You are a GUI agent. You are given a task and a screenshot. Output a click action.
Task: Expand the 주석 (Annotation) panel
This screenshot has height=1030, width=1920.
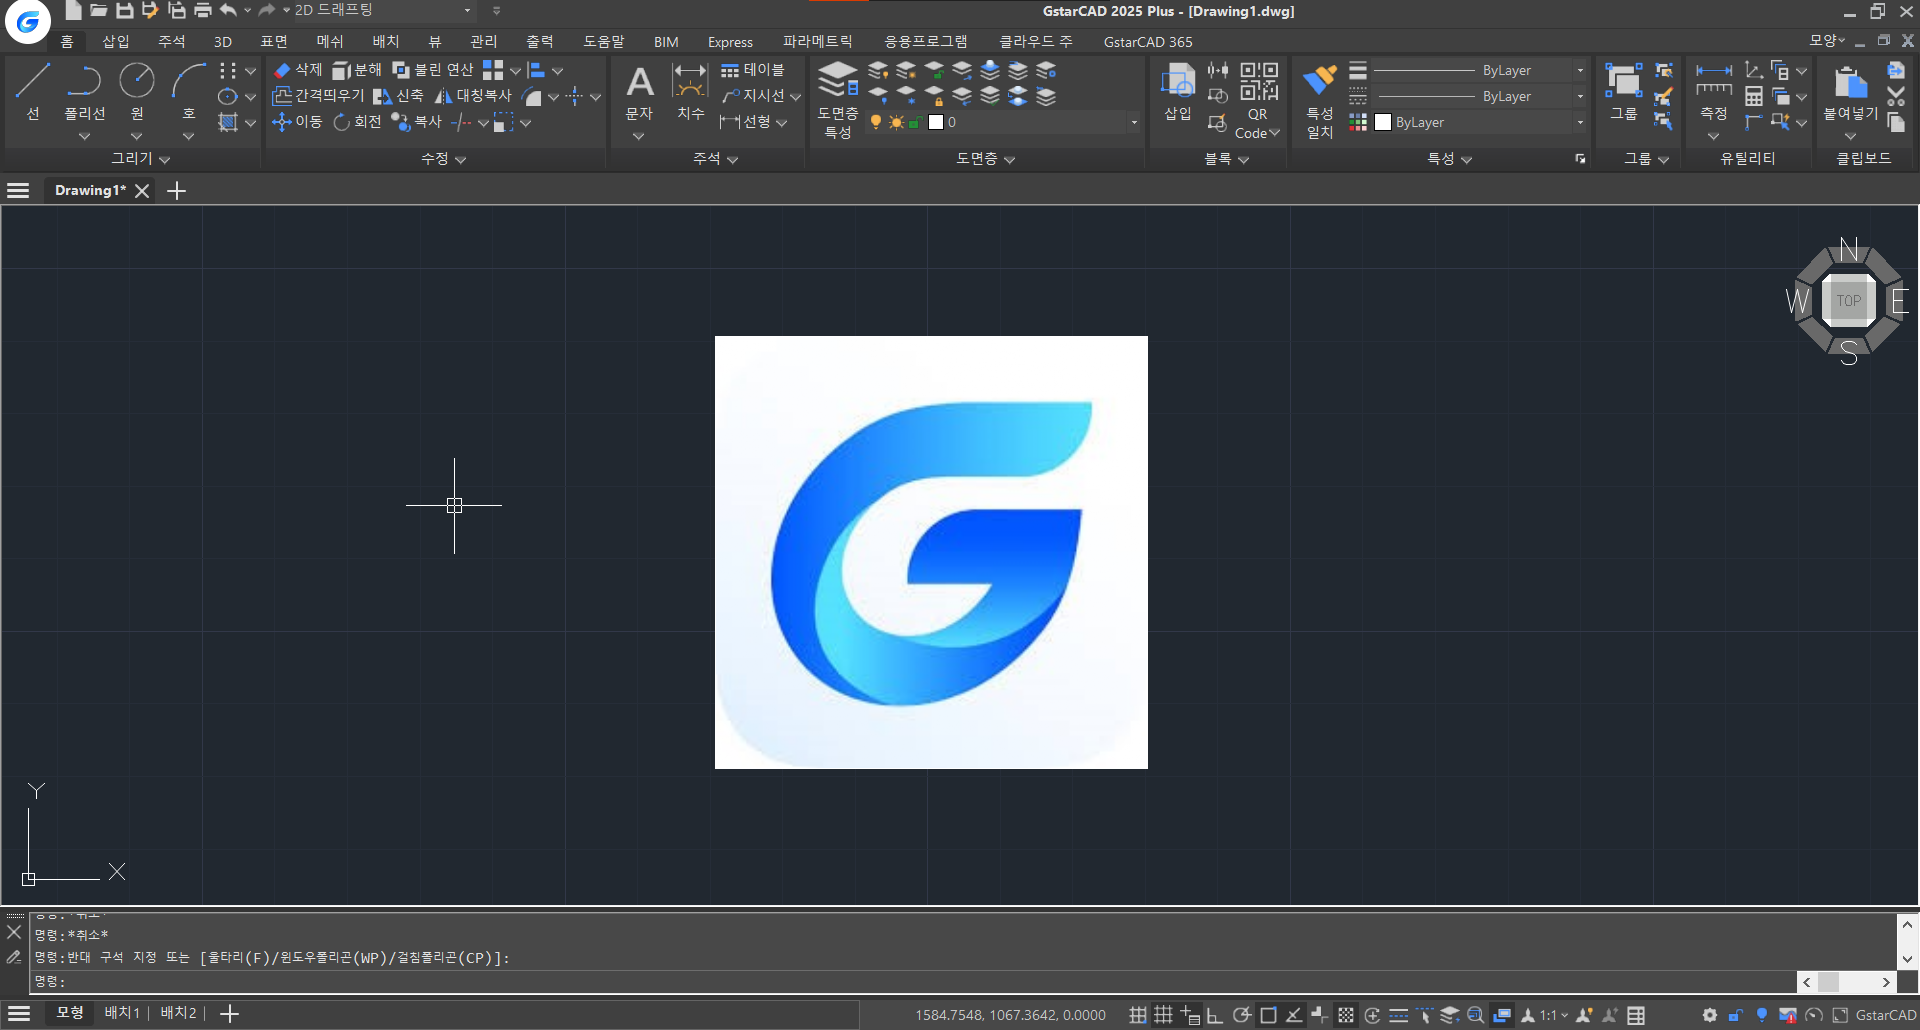point(715,158)
